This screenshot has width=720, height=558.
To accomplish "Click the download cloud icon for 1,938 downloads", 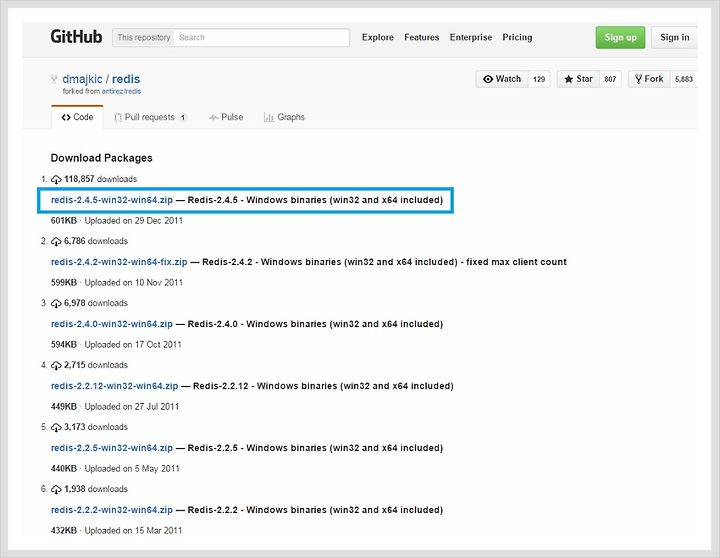I will coord(56,489).
